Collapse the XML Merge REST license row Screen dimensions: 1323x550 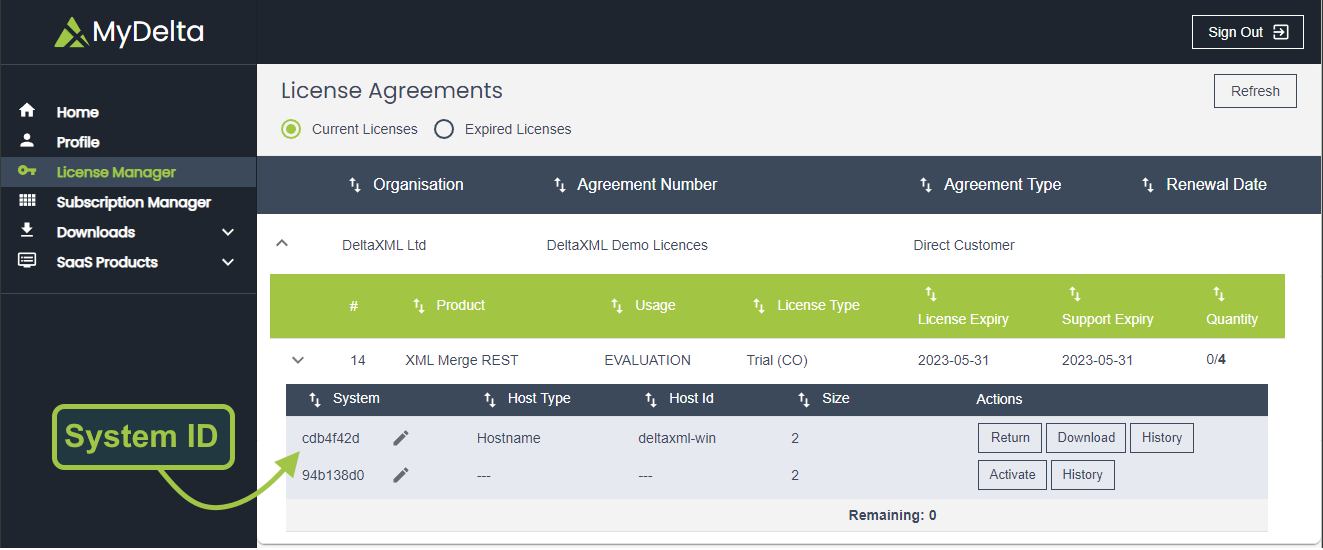point(297,360)
